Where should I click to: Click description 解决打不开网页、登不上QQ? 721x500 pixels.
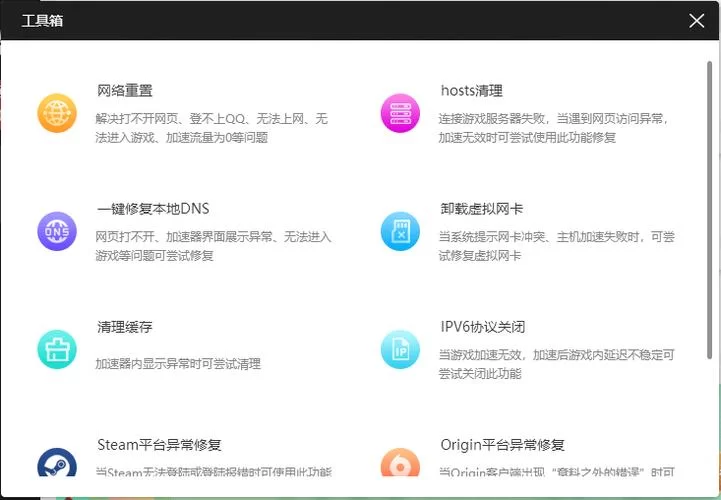coord(212,128)
